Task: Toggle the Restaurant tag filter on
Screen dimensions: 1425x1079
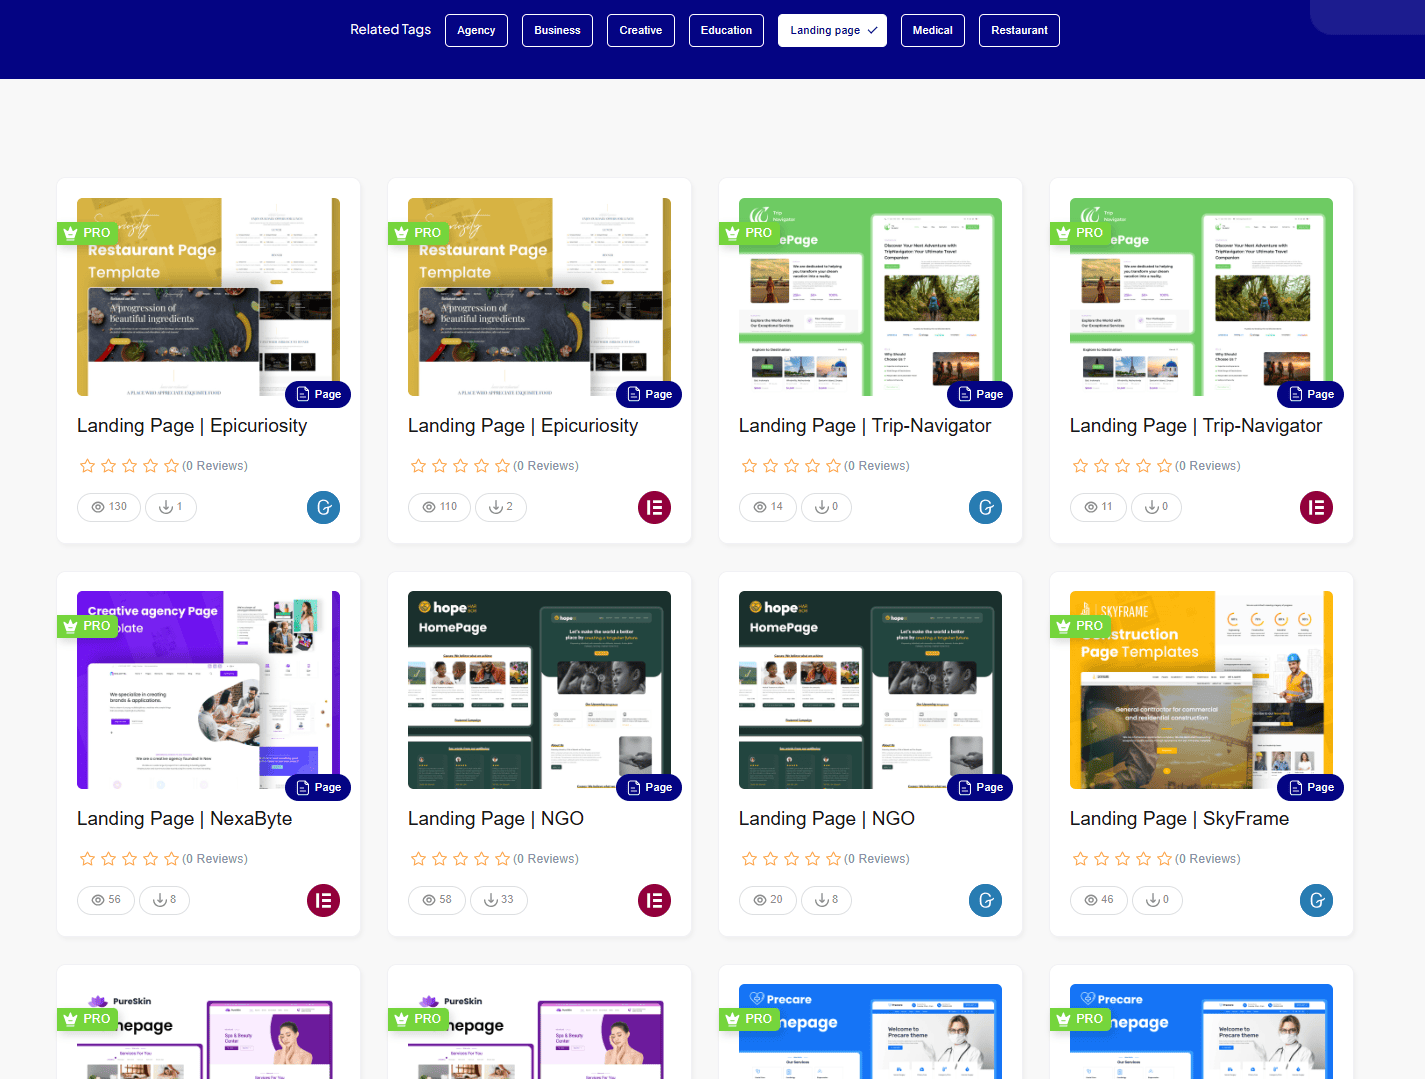Action: pyautogui.click(x=1019, y=30)
